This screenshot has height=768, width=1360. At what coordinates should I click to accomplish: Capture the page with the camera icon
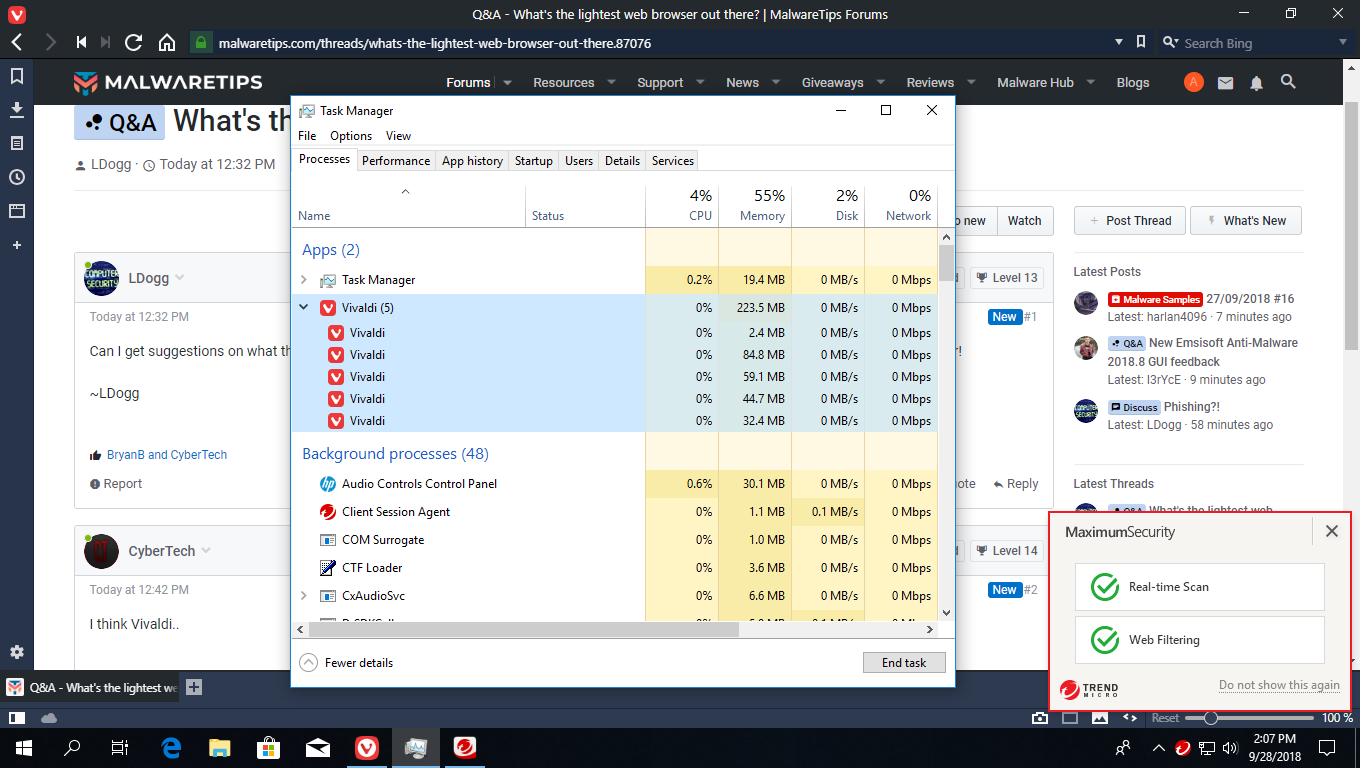(1041, 718)
